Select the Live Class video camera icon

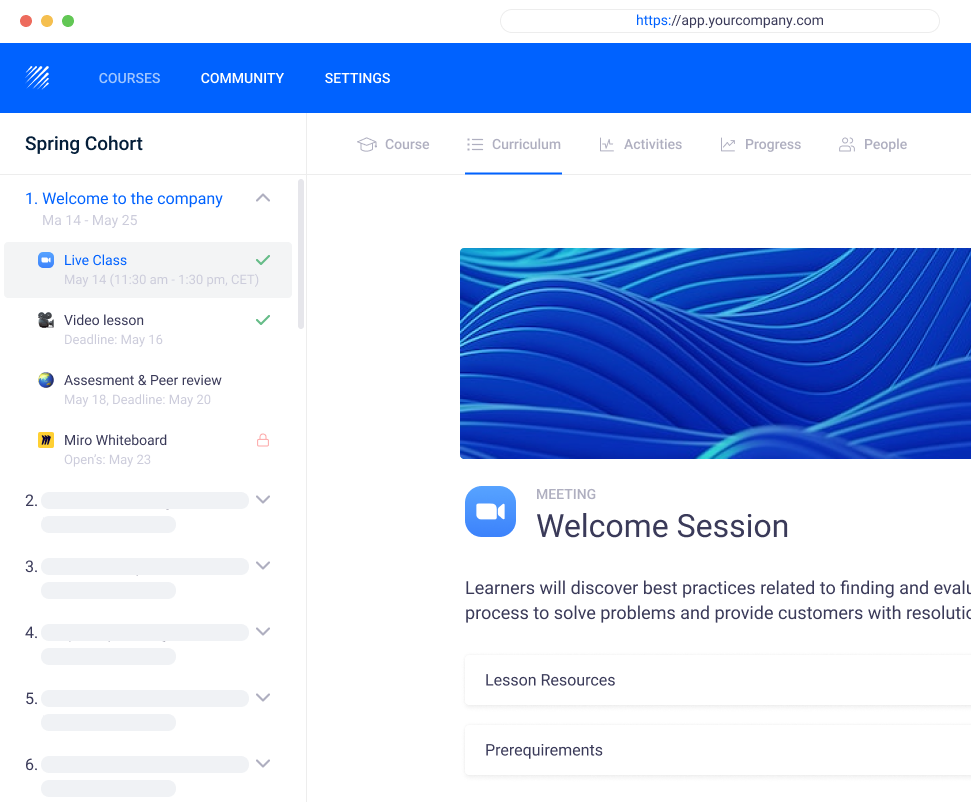coord(46,260)
